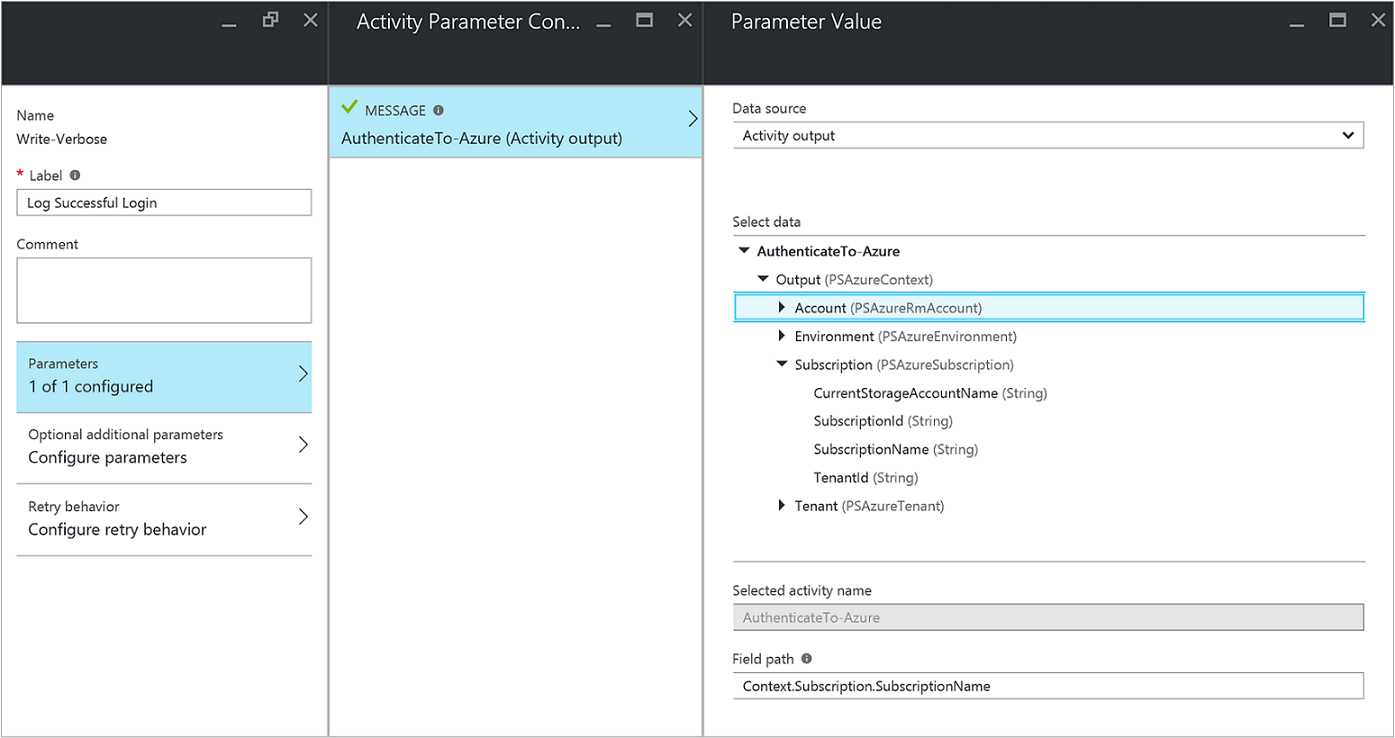Close the Write-Verbose activity blade
Image resolution: width=1395 pixels, height=738 pixels.
[311, 20]
